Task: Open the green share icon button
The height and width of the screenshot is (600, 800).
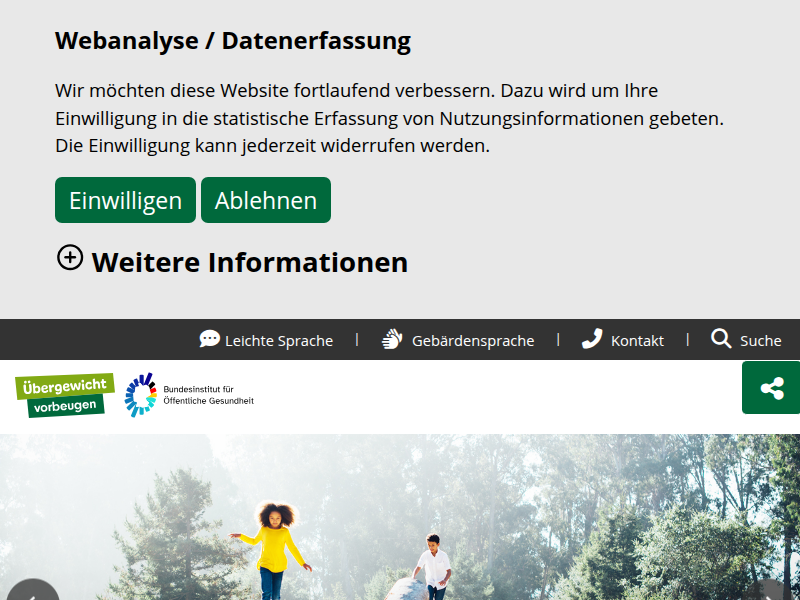Action: click(x=771, y=388)
